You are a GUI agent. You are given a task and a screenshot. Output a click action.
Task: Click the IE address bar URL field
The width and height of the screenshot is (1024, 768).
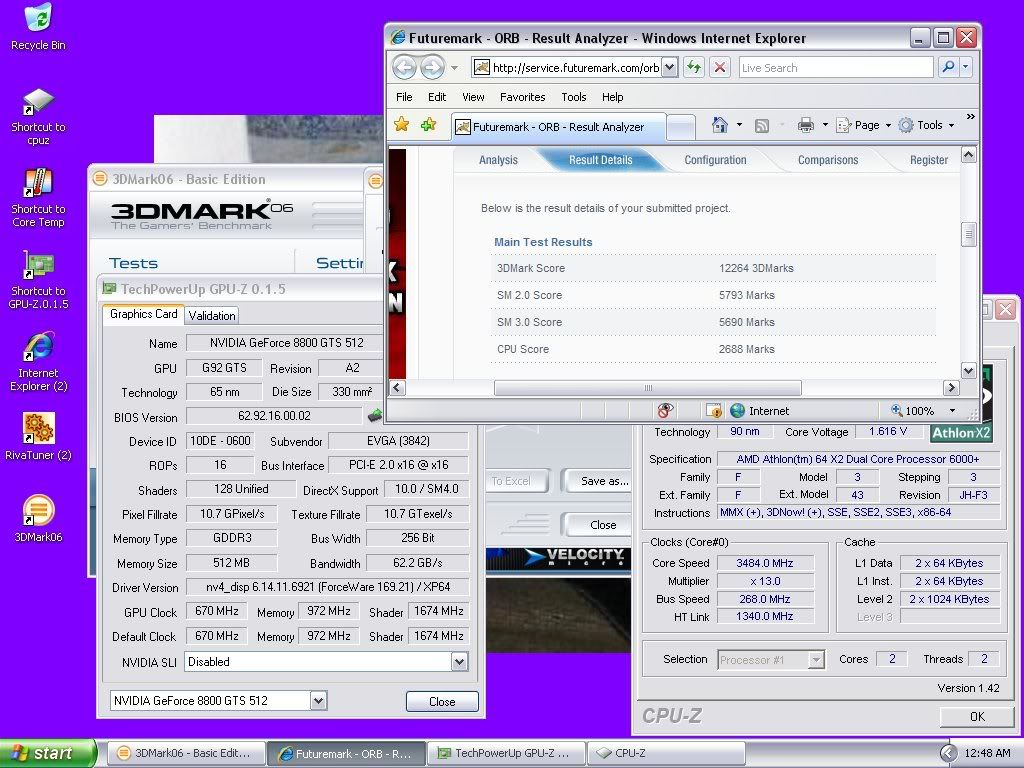click(567, 67)
